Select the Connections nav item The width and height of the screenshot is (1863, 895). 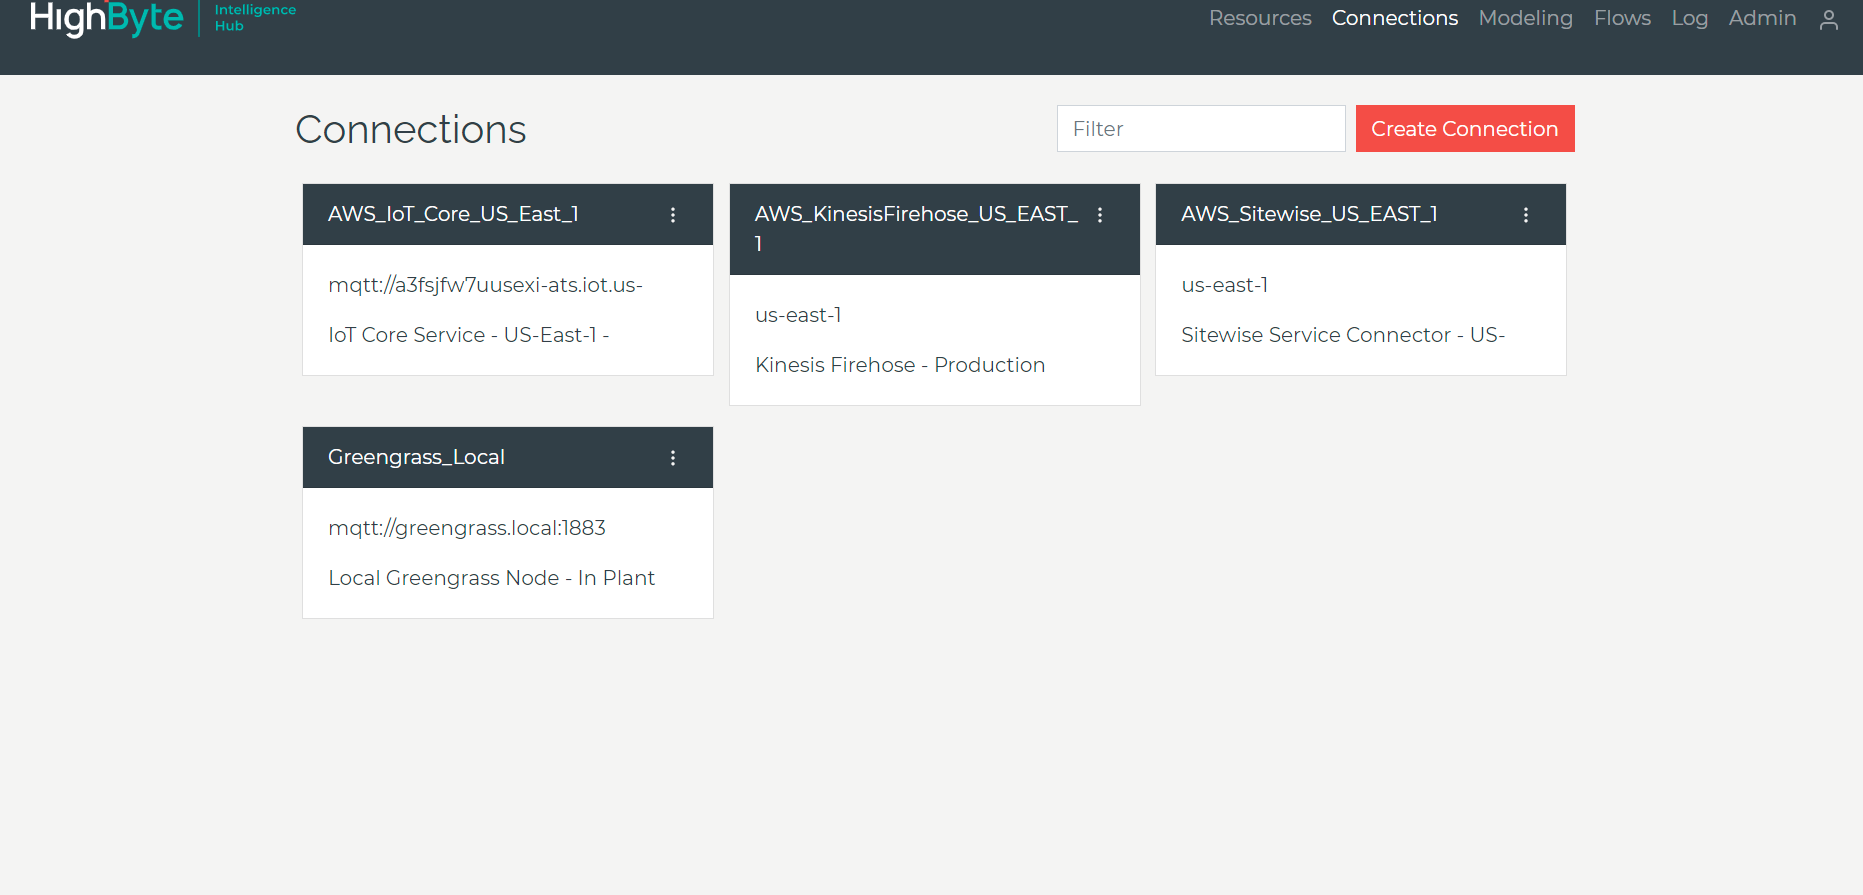(1395, 18)
